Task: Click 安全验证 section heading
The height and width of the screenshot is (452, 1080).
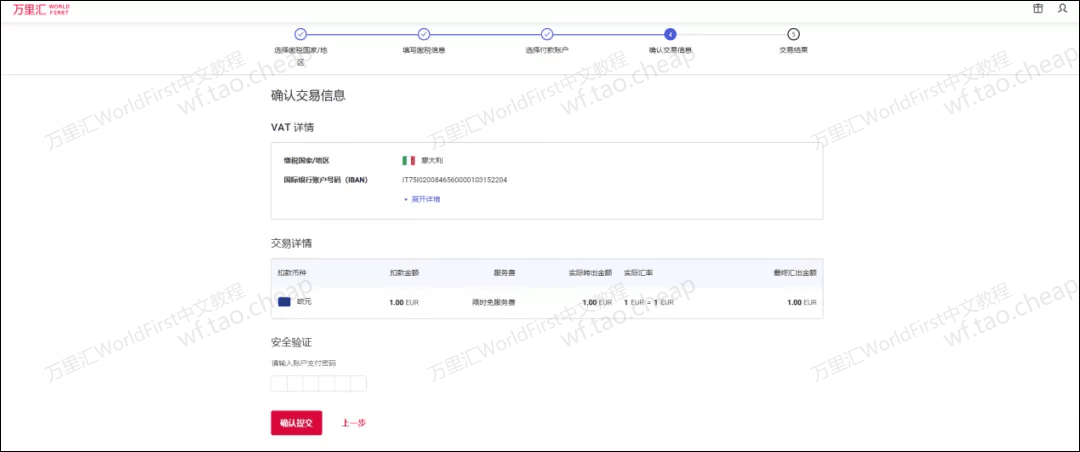Action: tap(292, 342)
